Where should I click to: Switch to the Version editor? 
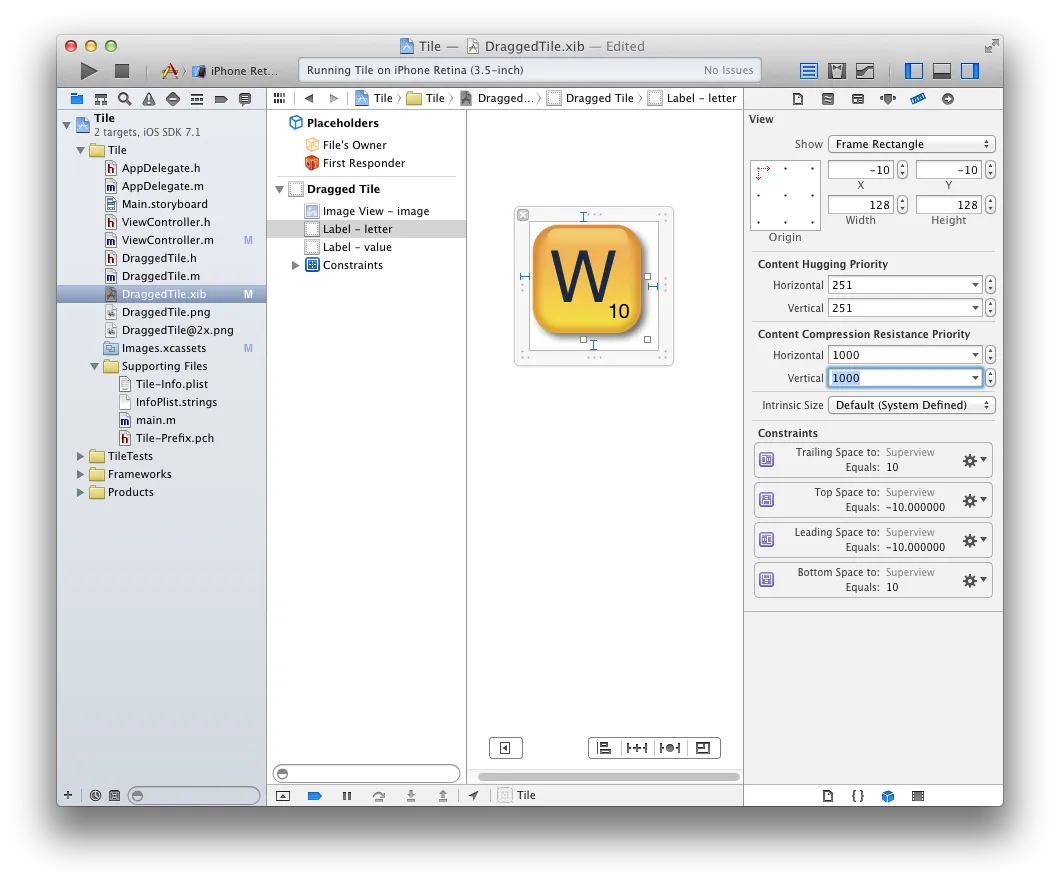click(865, 71)
